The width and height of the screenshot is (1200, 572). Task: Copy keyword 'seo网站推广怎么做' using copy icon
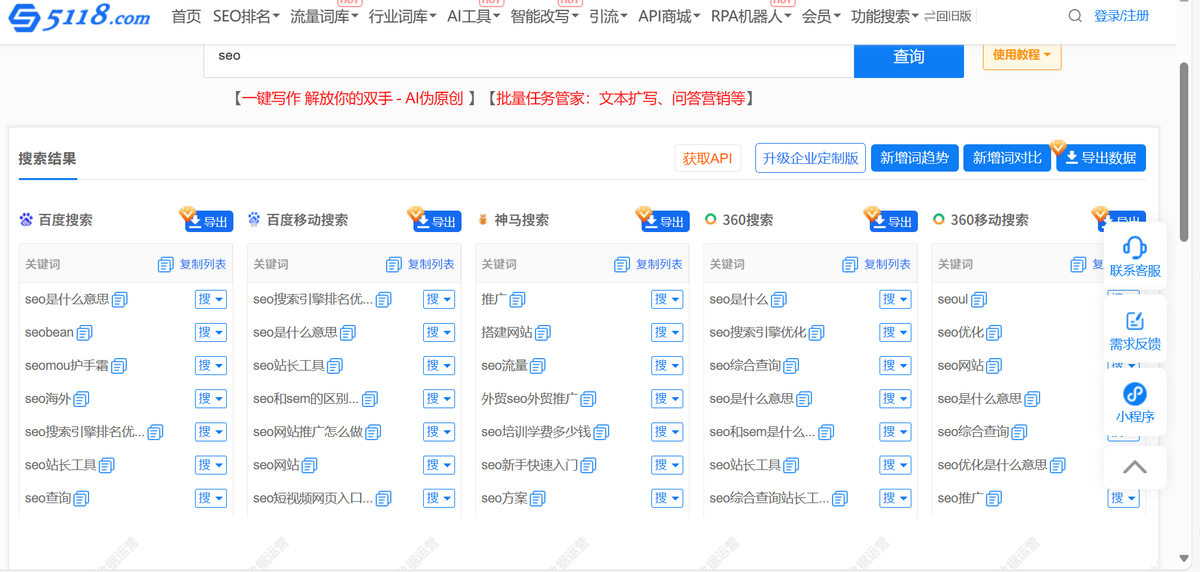click(x=373, y=432)
